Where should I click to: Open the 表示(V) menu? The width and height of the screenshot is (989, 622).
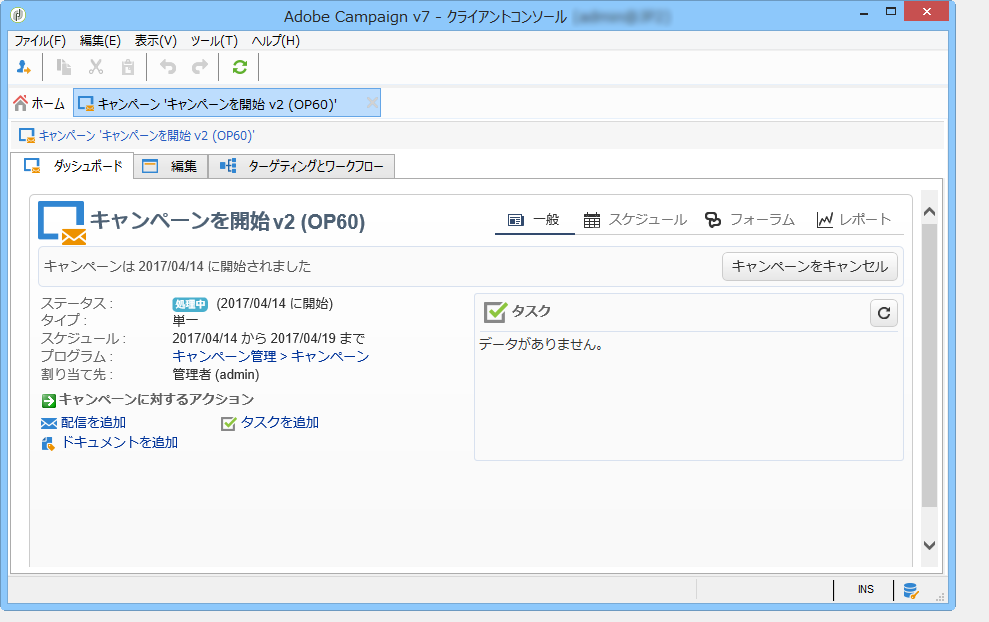[x=156, y=41]
